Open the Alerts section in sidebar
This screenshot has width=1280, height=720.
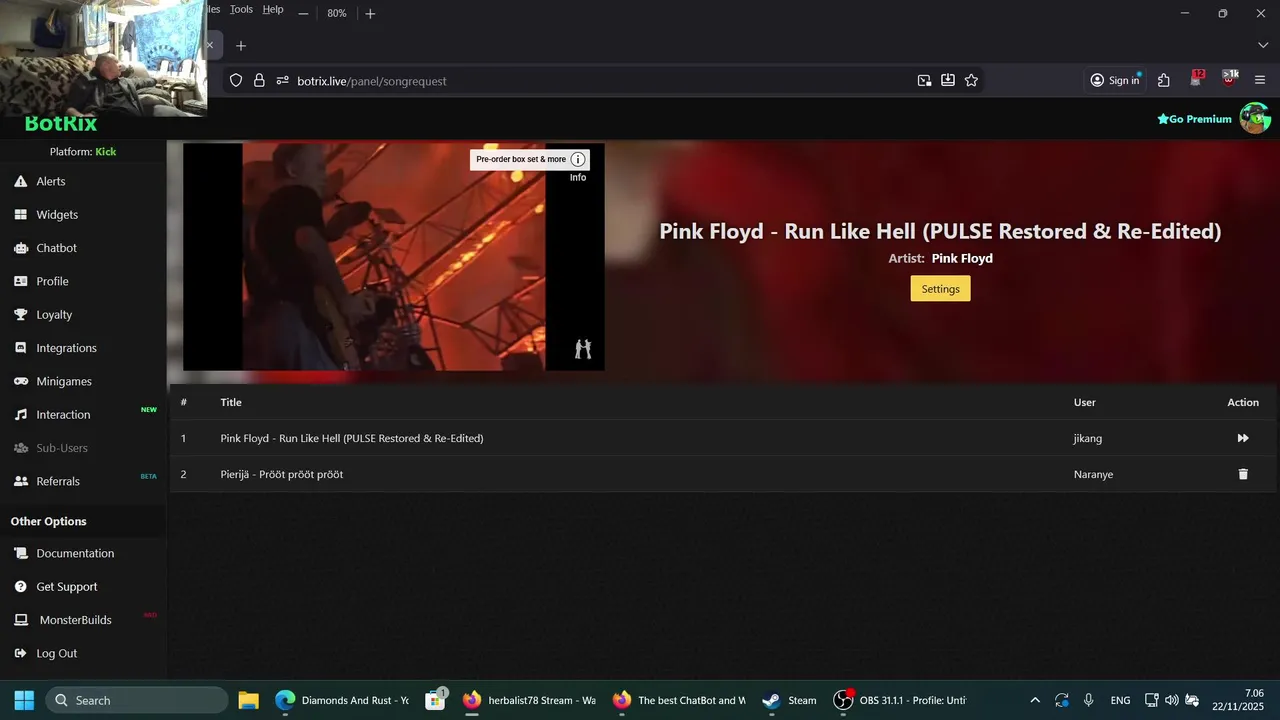click(51, 181)
